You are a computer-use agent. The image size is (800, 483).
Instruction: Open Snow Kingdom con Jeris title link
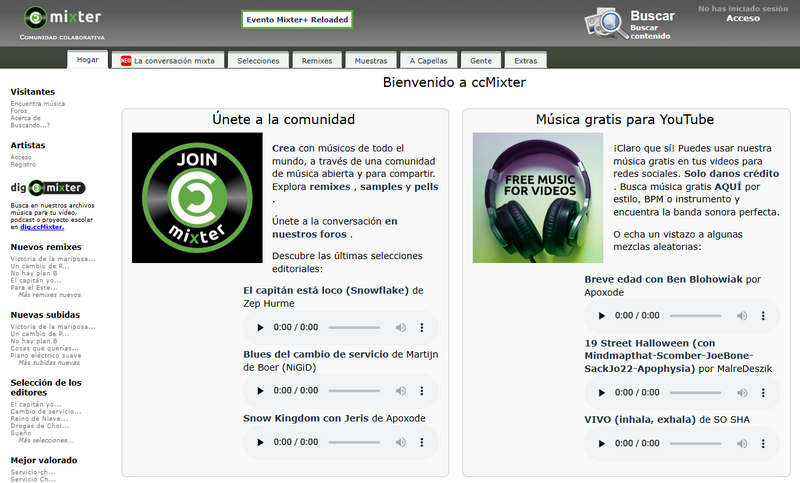click(306, 418)
